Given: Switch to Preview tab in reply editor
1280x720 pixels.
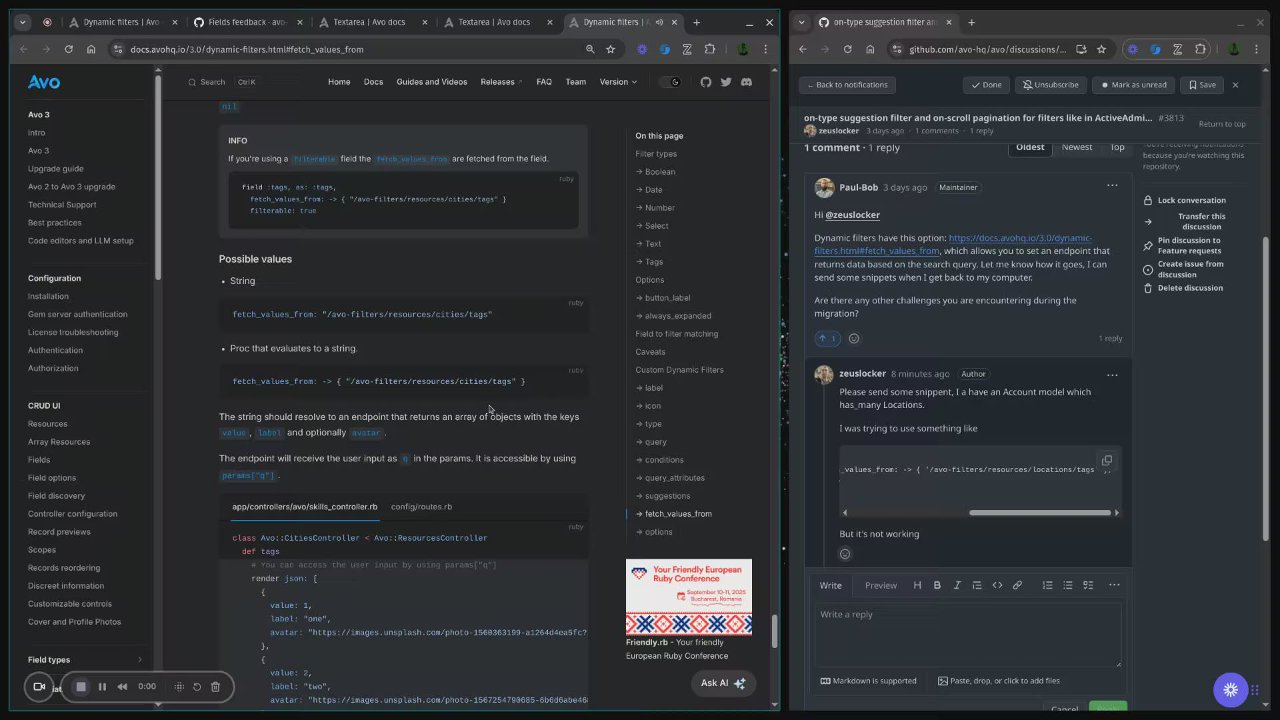Looking at the screenshot, I should pyautogui.click(x=881, y=585).
